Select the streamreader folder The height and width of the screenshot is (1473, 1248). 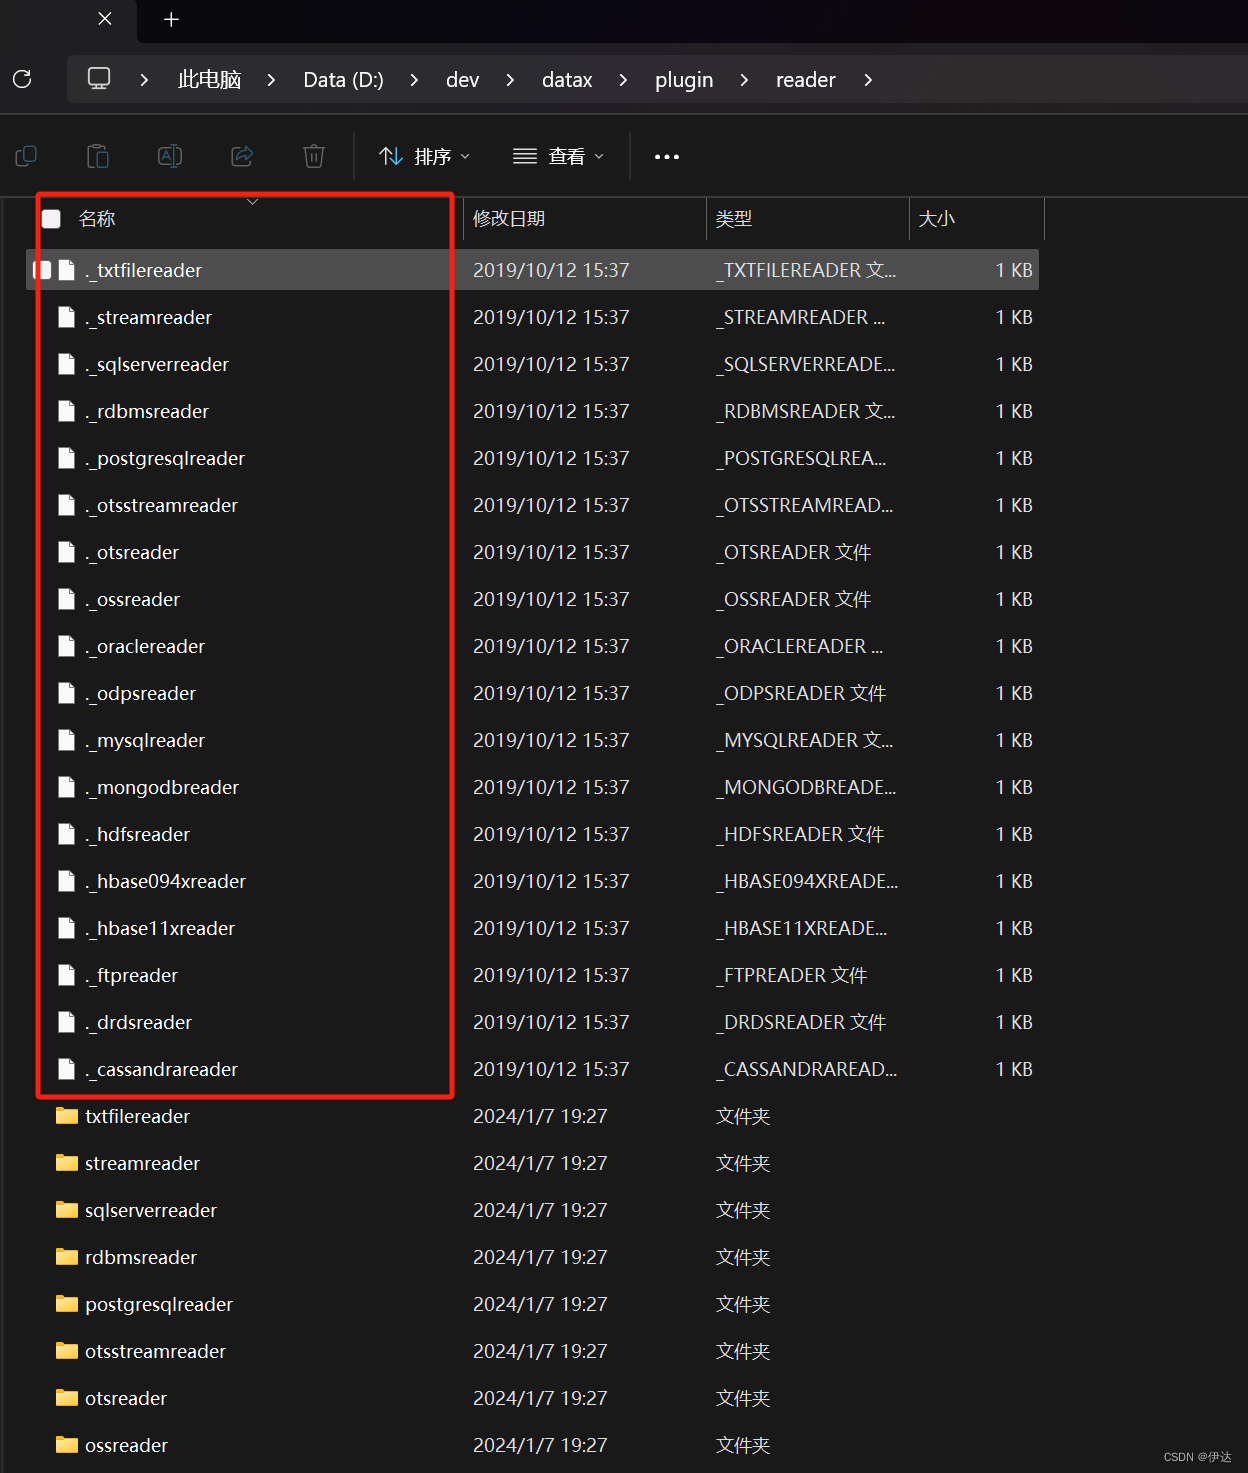click(140, 1163)
